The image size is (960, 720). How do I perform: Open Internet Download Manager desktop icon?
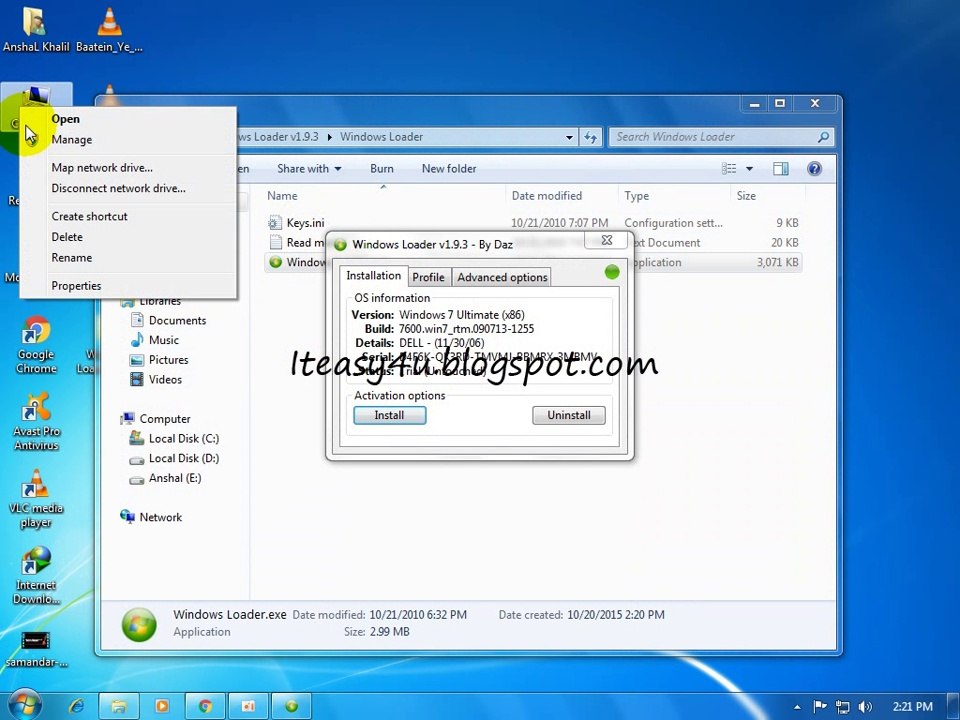point(36,575)
